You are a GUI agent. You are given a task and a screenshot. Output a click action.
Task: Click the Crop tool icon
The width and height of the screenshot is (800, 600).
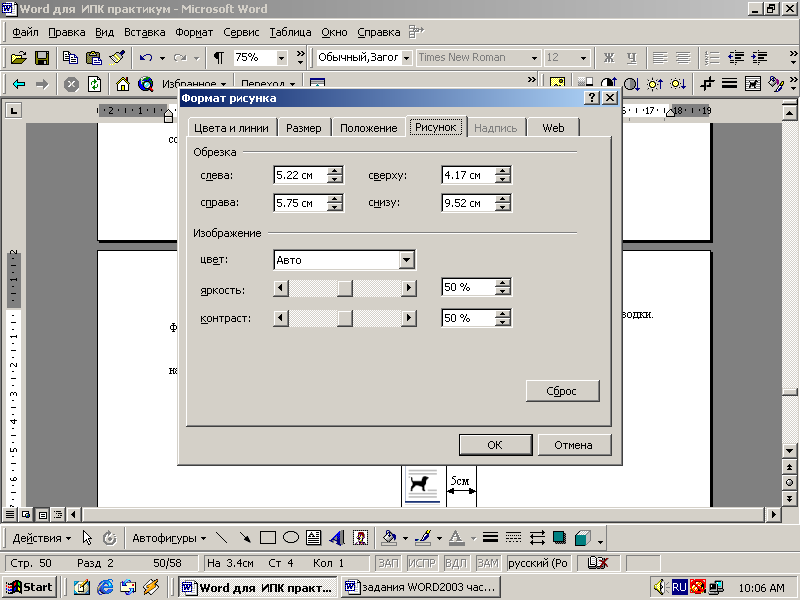[x=707, y=84]
